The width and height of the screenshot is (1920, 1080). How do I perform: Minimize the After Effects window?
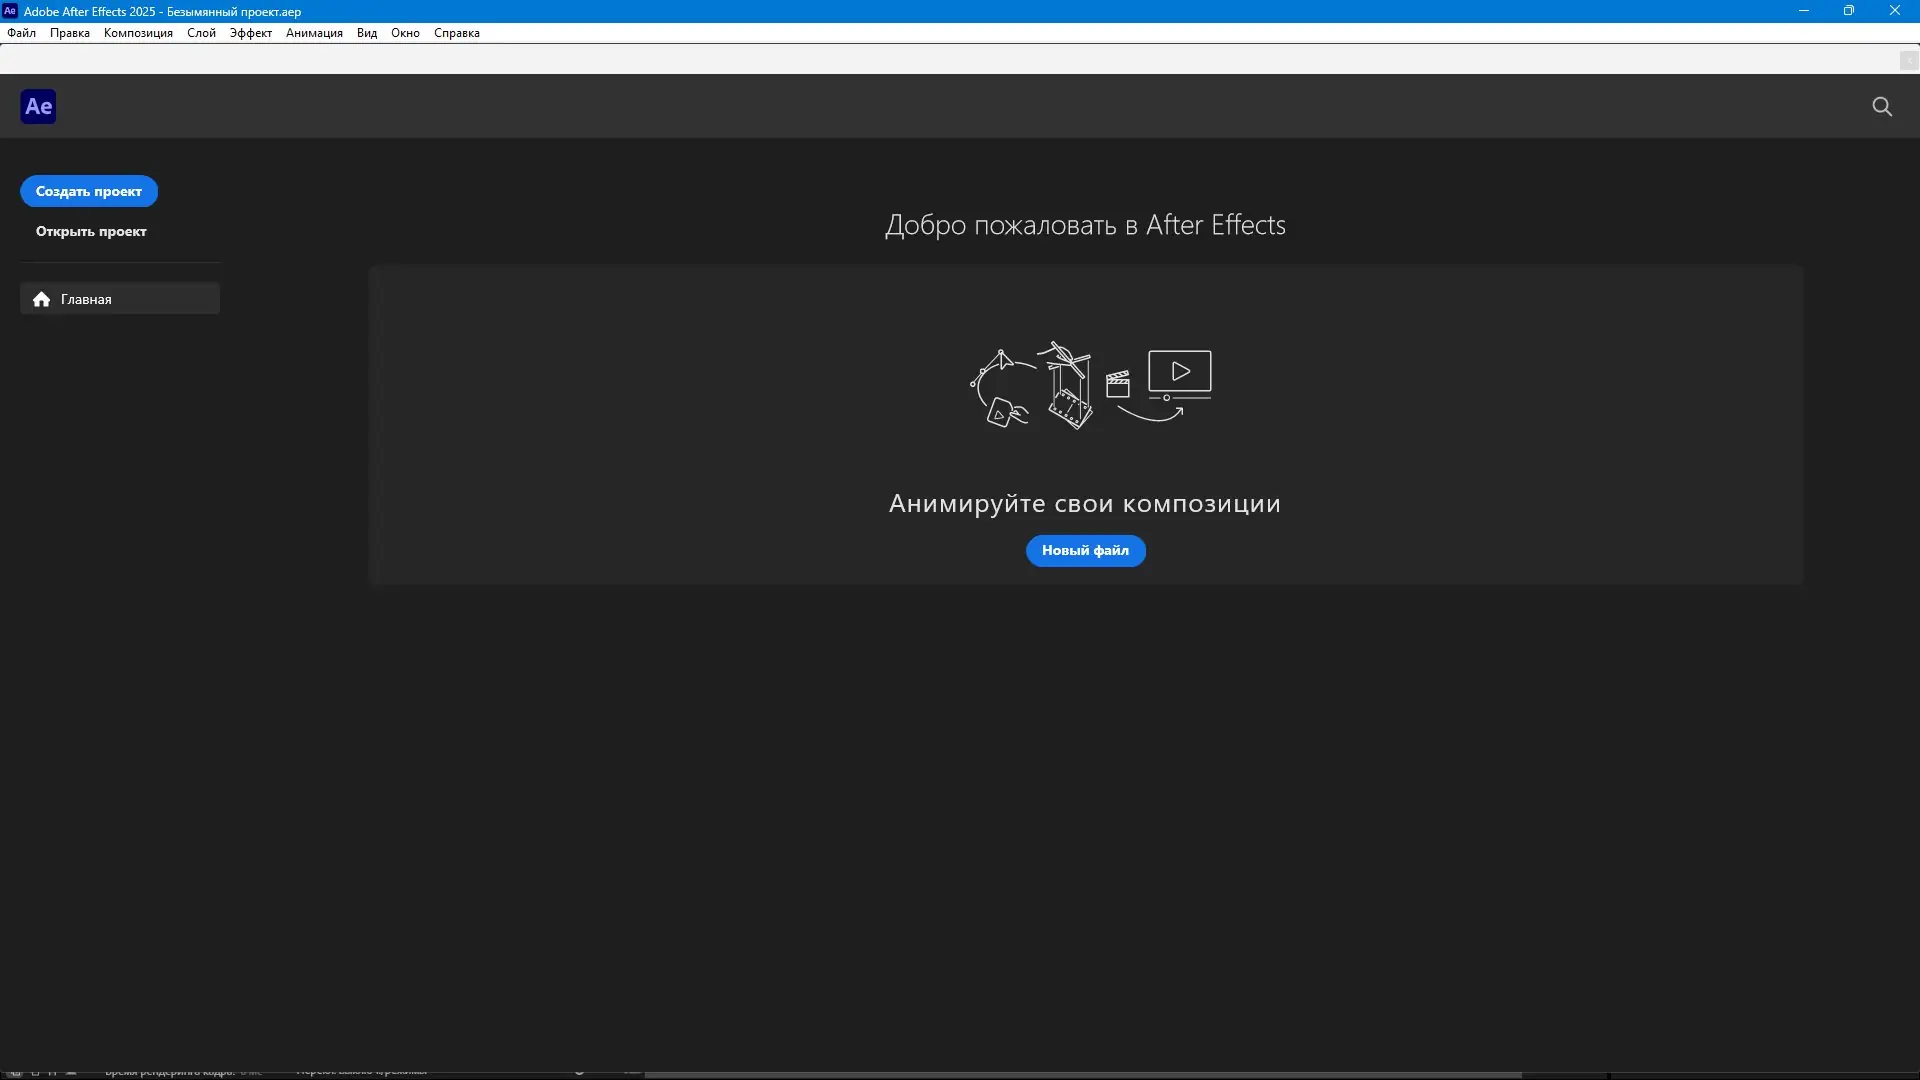[x=1804, y=11]
